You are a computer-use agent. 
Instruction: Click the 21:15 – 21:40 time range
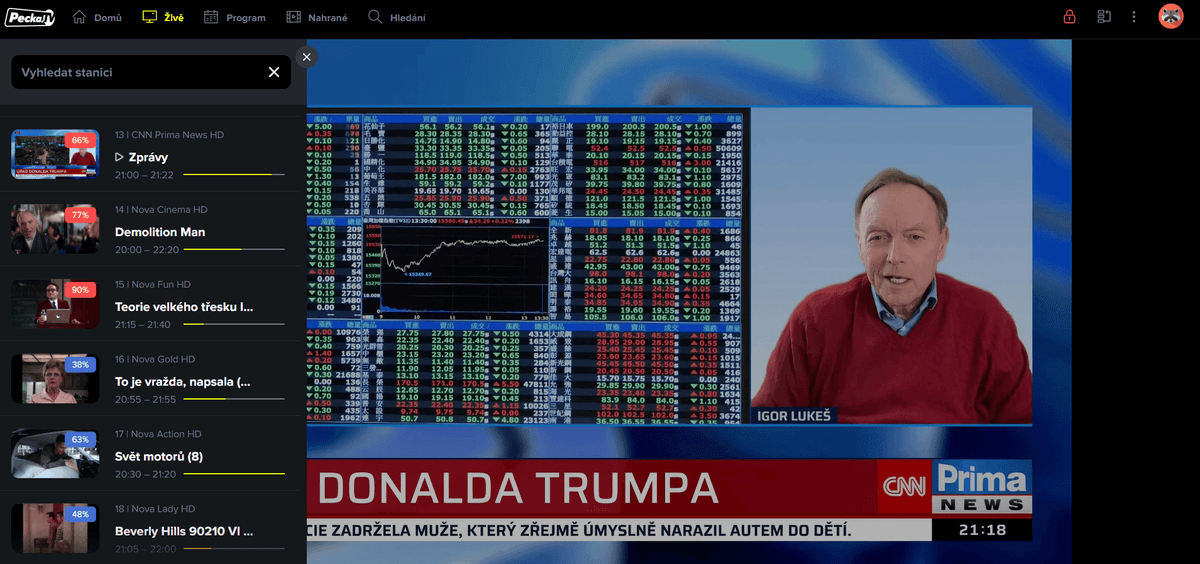tap(145, 325)
